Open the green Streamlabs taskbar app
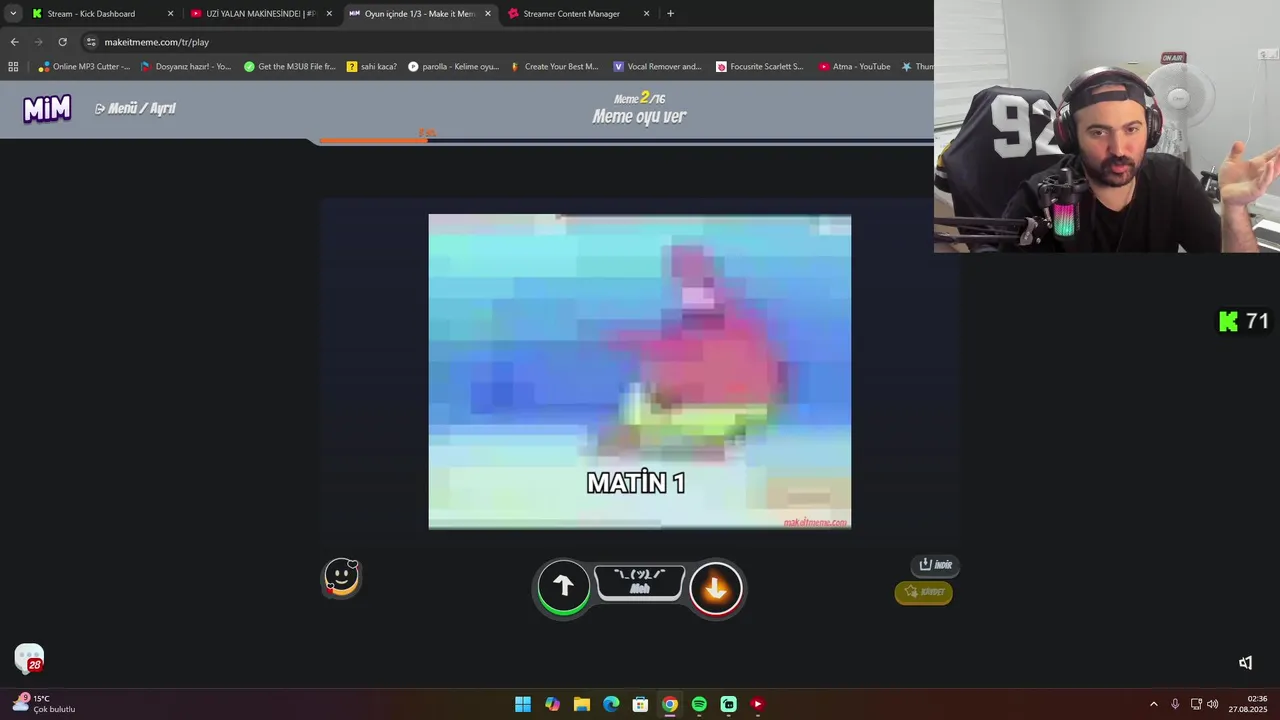Viewport: 1280px width, 720px height. coord(728,704)
